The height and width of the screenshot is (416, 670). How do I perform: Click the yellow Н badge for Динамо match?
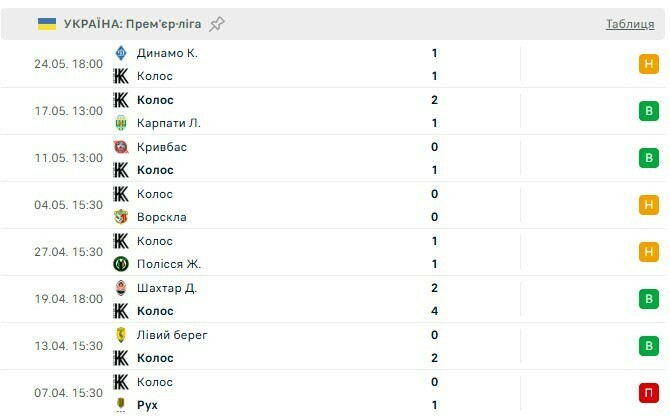click(648, 65)
